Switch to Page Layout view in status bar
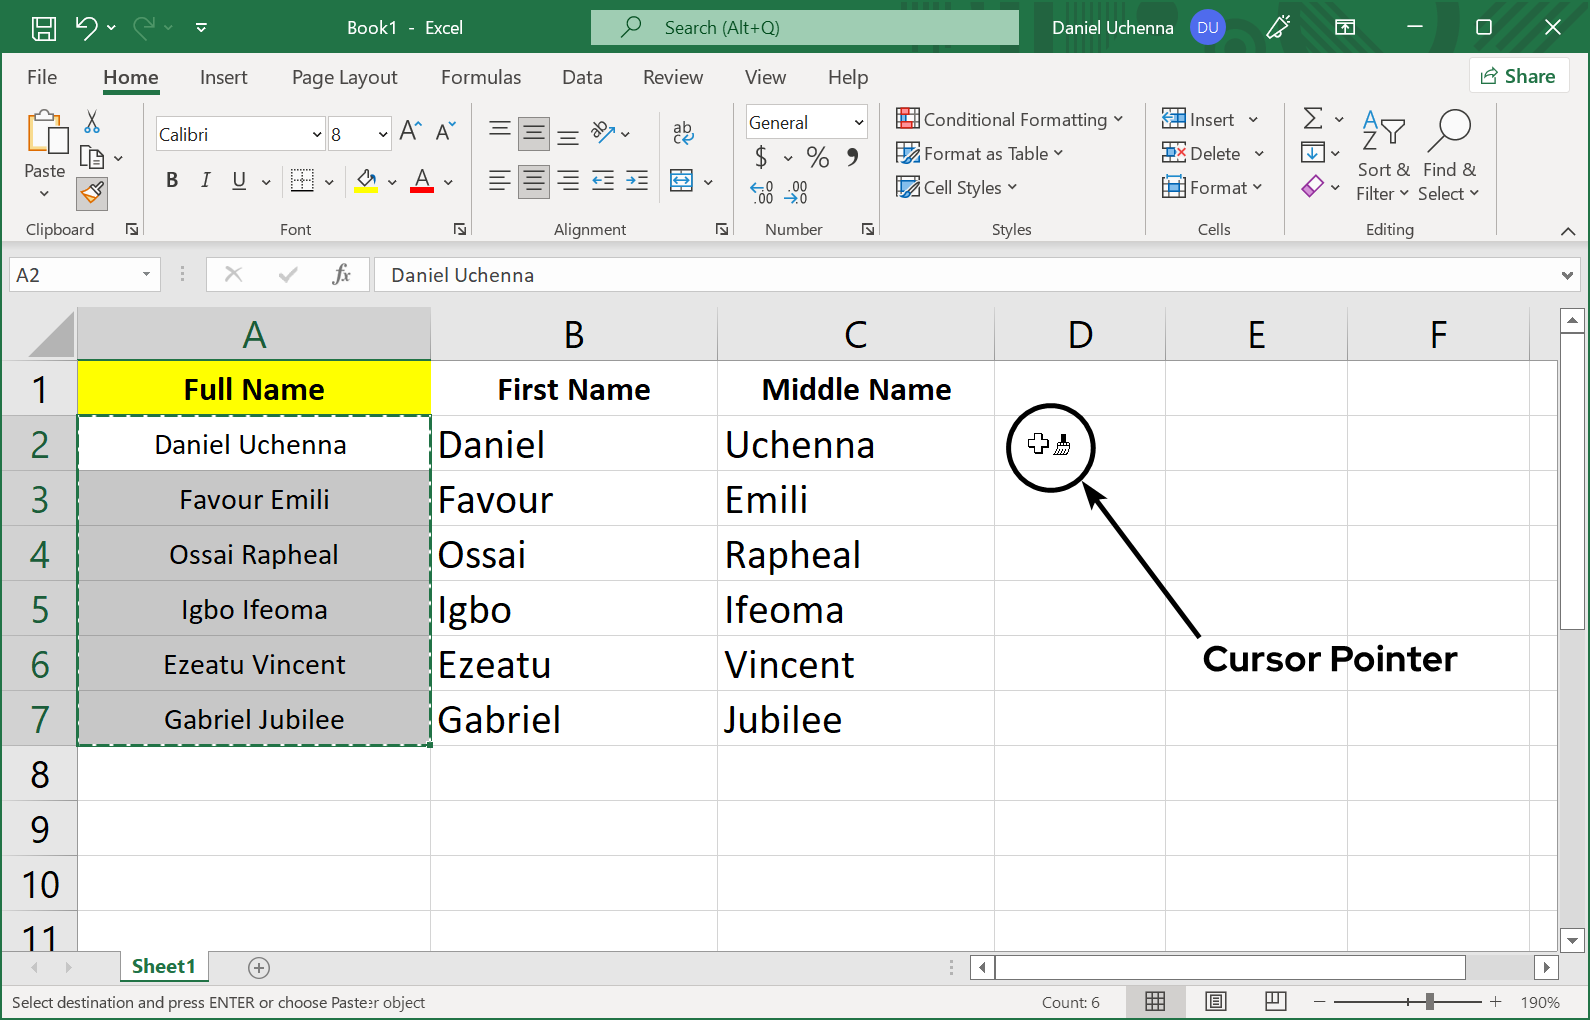The width and height of the screenshot is (1590, 1020). coord(1215,1002)
